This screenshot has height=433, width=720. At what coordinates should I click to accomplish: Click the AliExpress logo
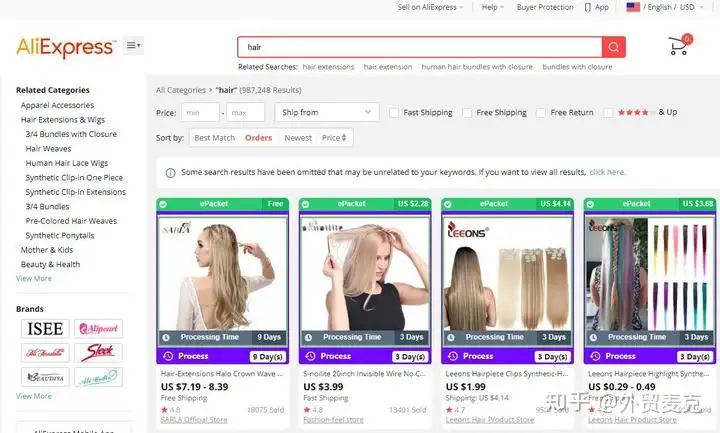(65, 47)
